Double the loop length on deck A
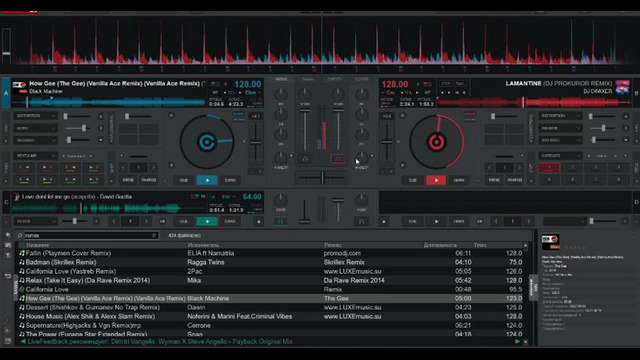This screenshot has width=640, height=360. (153, 168)
